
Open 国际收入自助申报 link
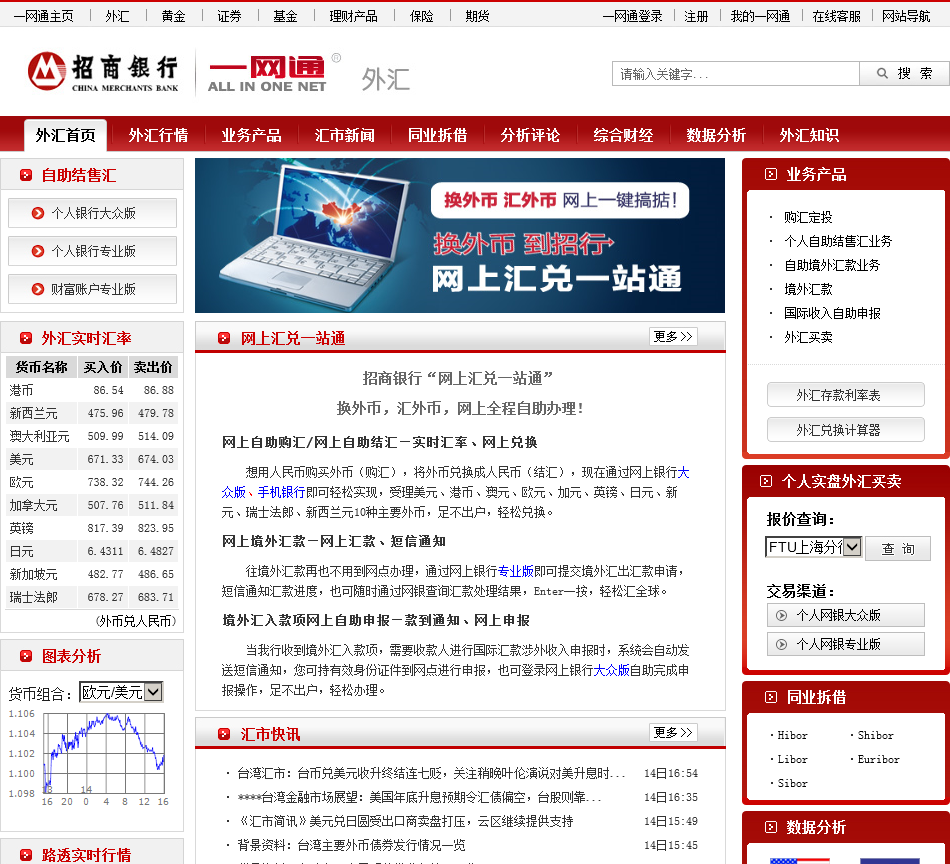(832, 313)
